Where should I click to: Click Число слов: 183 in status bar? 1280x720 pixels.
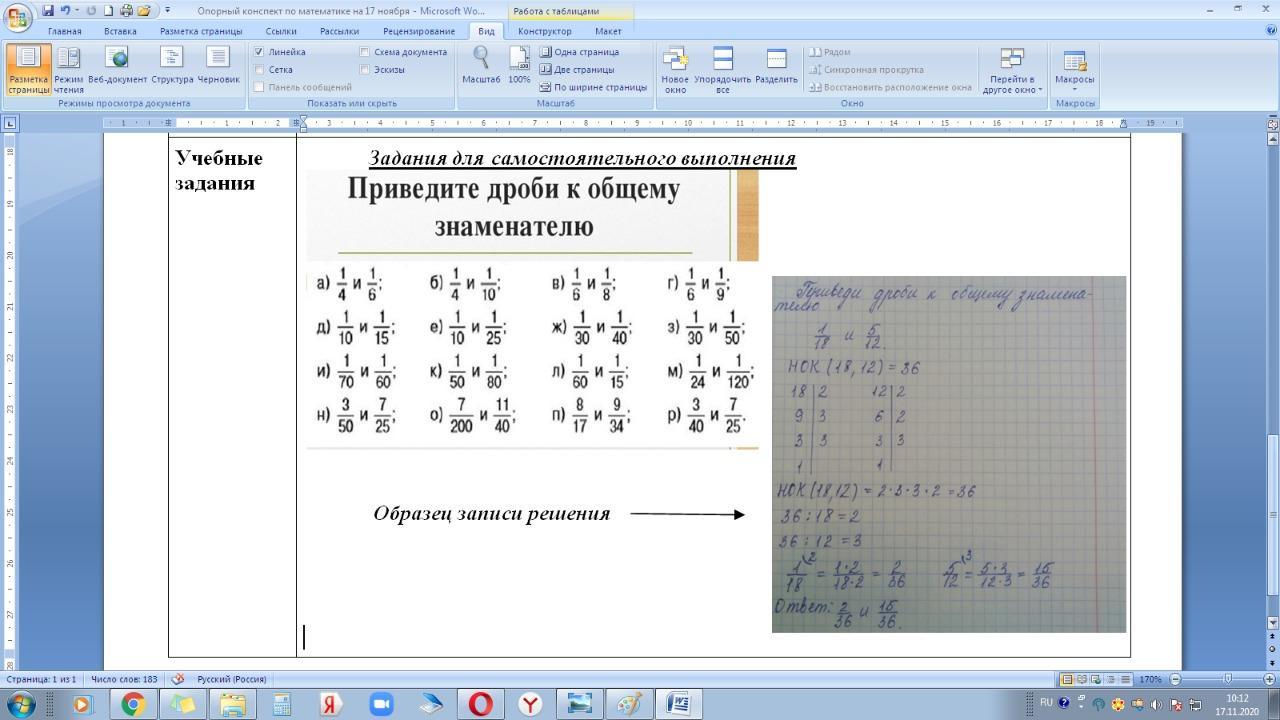(124, 679)
